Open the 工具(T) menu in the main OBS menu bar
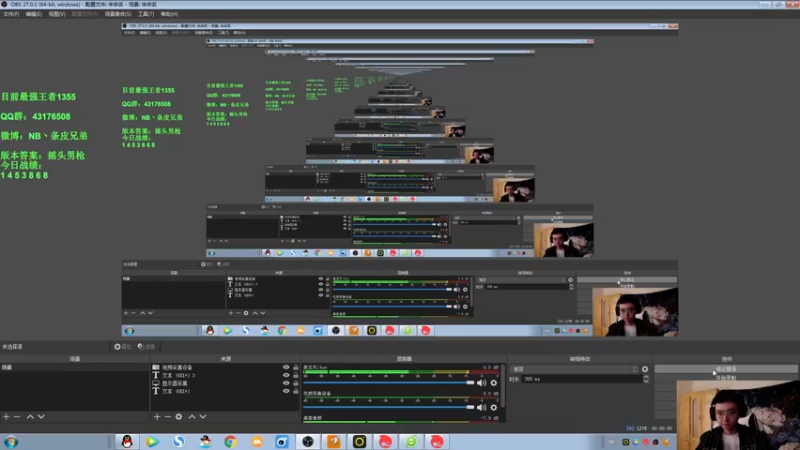This screenshot has width=800, height=450. pyautogui.click(x=146, y=14)
